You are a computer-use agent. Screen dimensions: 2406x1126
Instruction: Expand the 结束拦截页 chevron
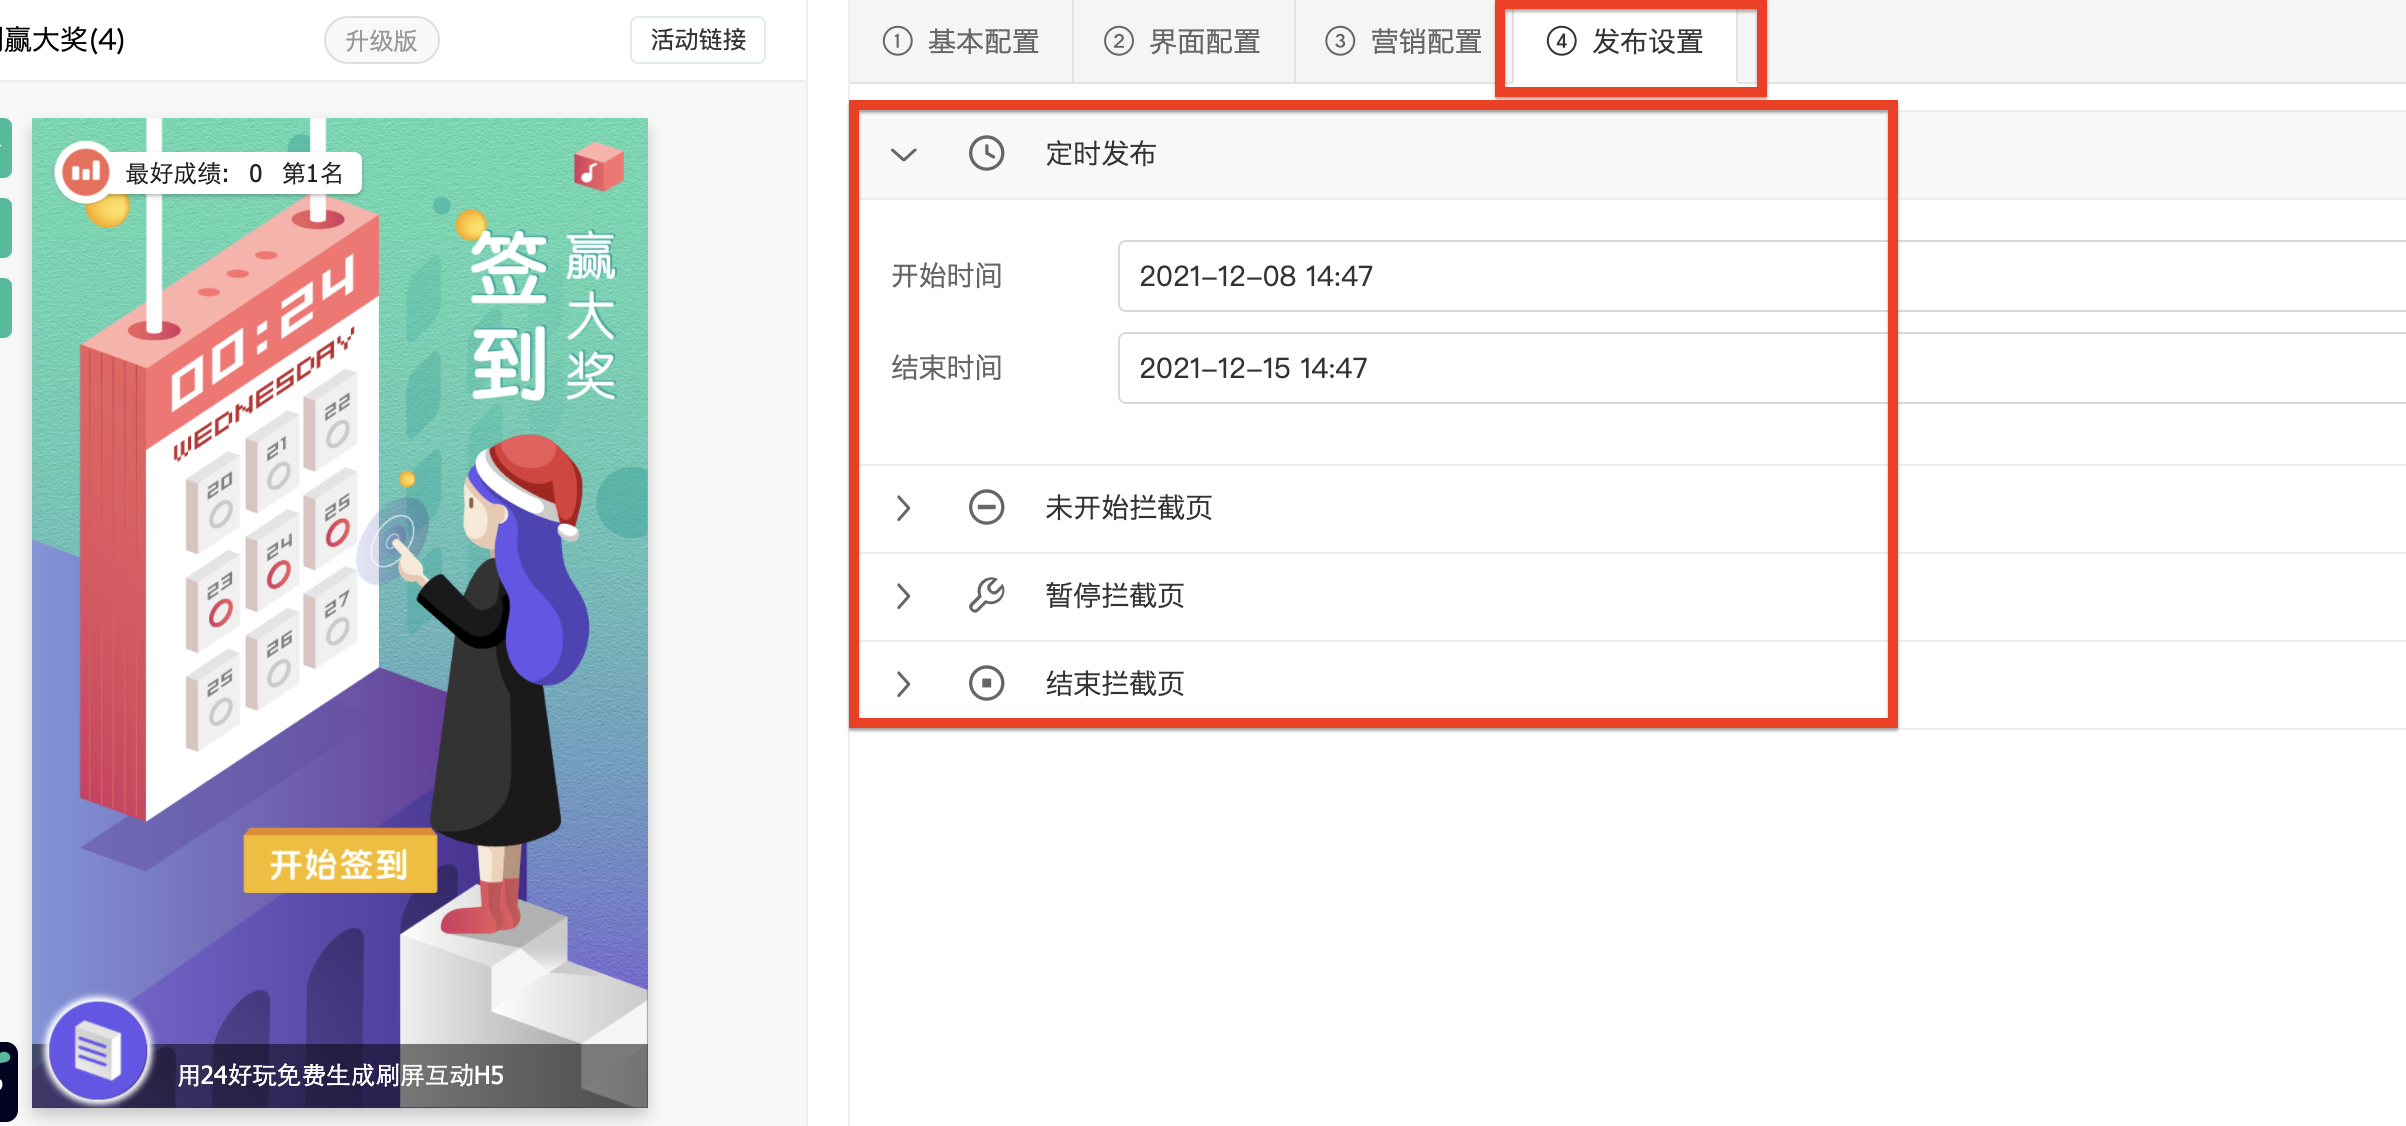(904, 684)
